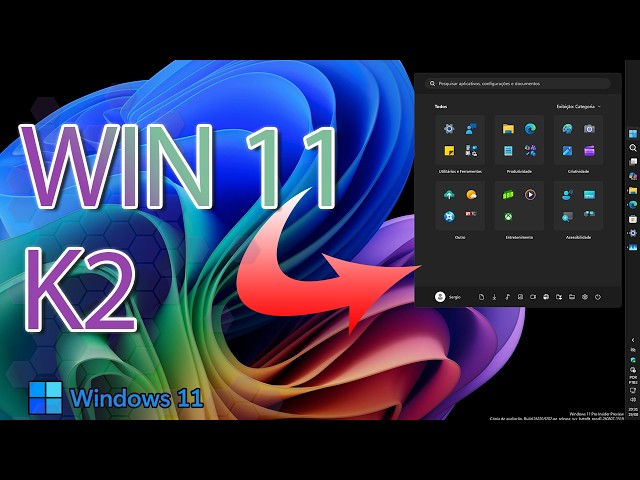Open Weather app in Outro group
The height and width of the screenshot is (480, 640).
(x=471, y=195)
